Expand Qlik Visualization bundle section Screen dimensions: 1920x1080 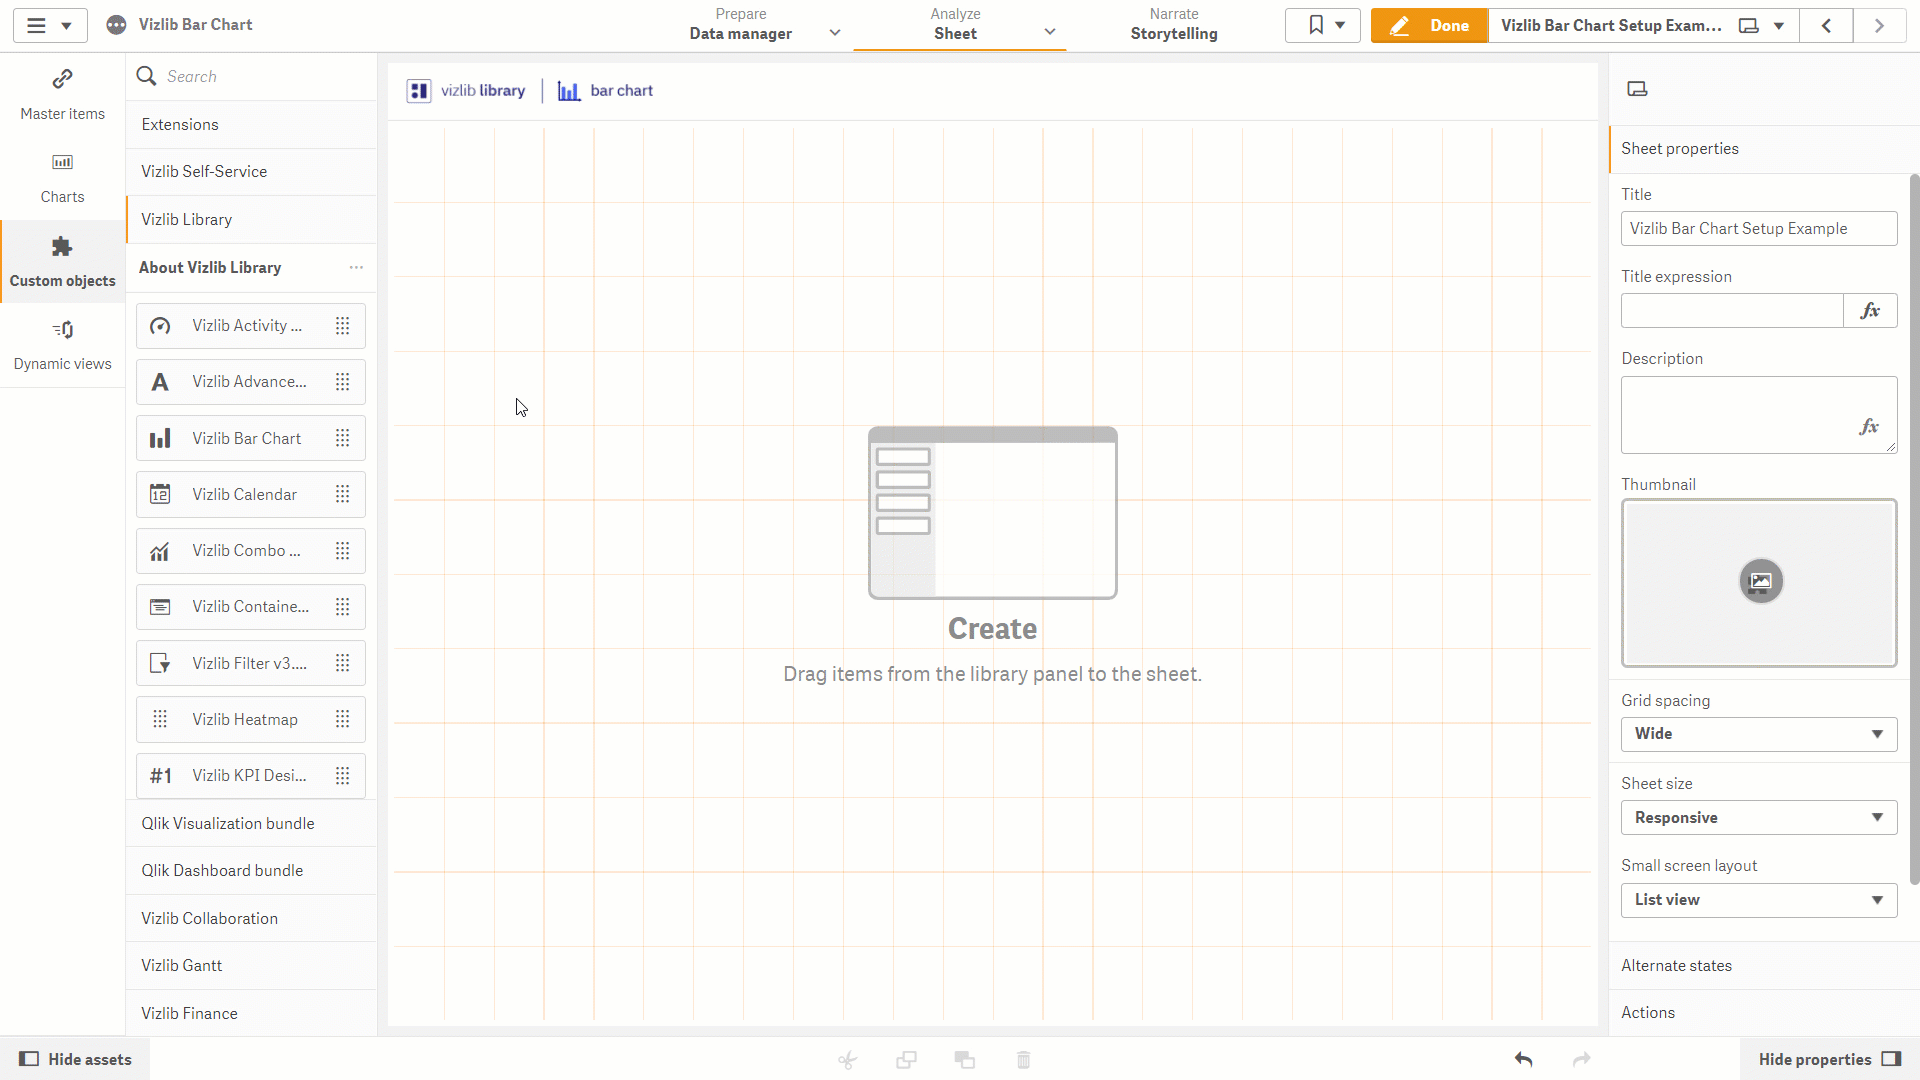click(x=251, y=823)
